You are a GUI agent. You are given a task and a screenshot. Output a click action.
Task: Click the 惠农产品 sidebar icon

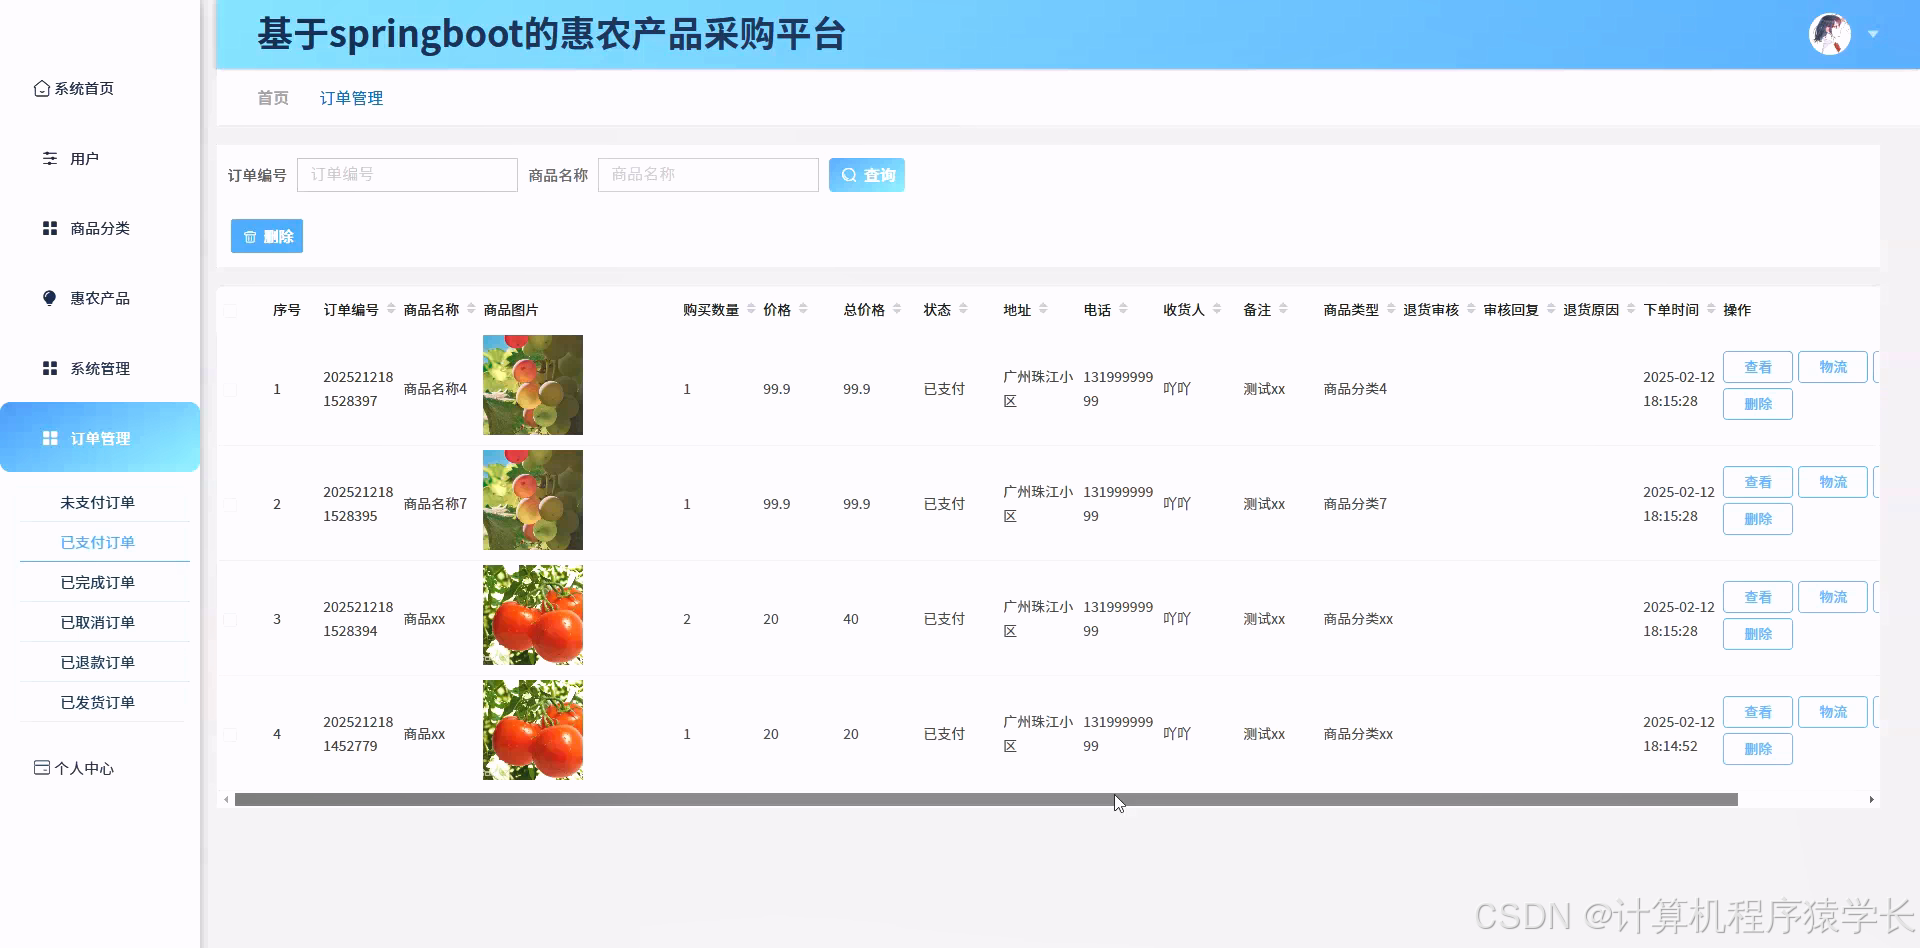(49, 297)
